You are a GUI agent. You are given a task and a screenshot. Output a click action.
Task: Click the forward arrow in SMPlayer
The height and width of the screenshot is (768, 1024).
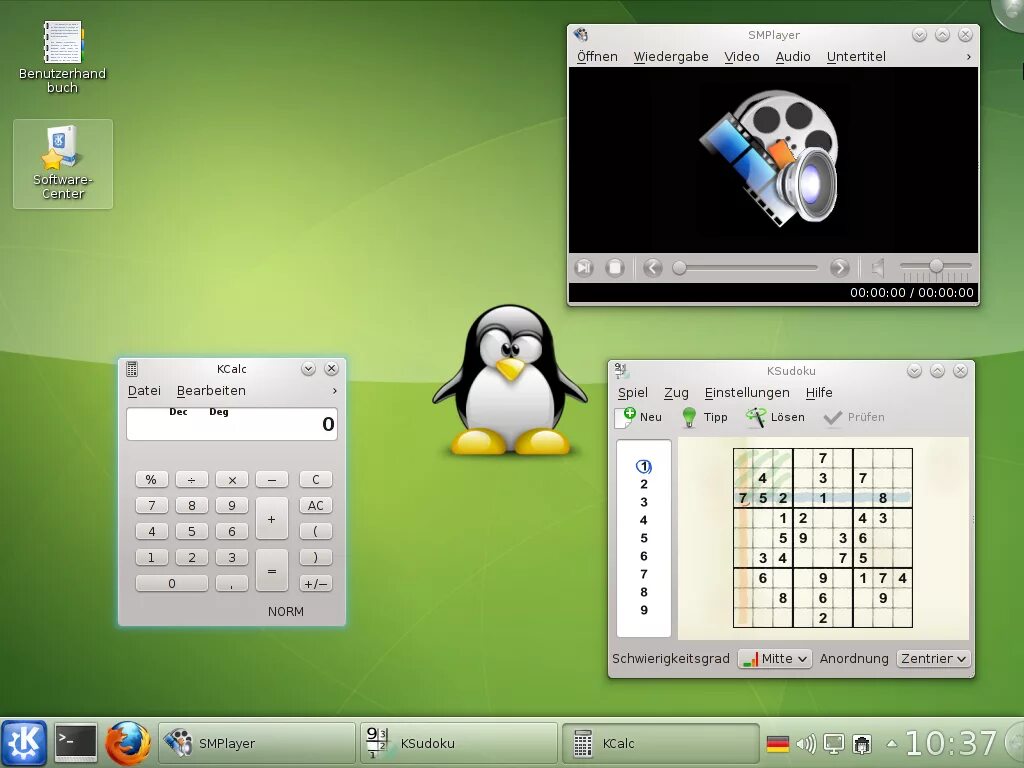click(839, 268)
